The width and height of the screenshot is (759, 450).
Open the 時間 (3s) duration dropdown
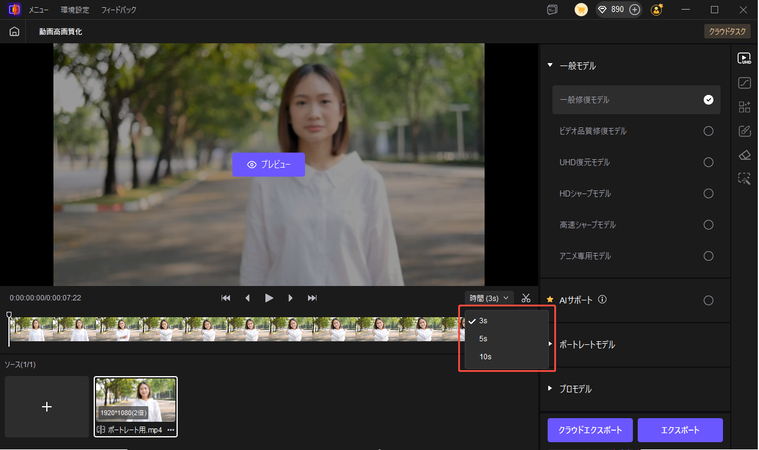coord(490,298)
